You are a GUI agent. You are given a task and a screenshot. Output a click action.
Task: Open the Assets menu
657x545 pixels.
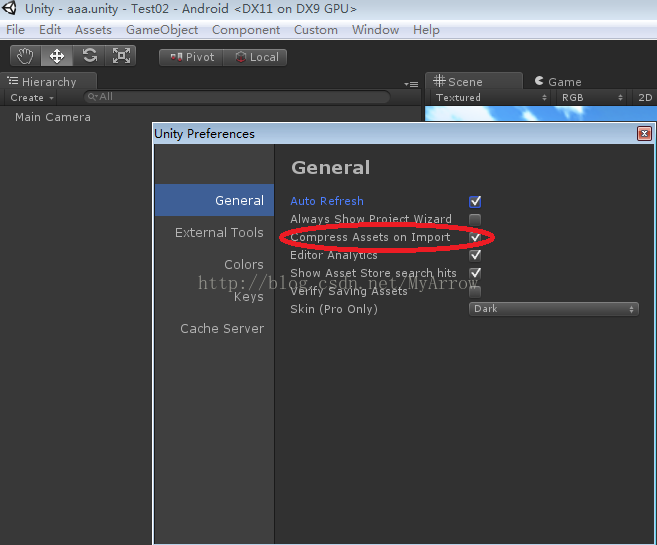click(x=93, y=30)
